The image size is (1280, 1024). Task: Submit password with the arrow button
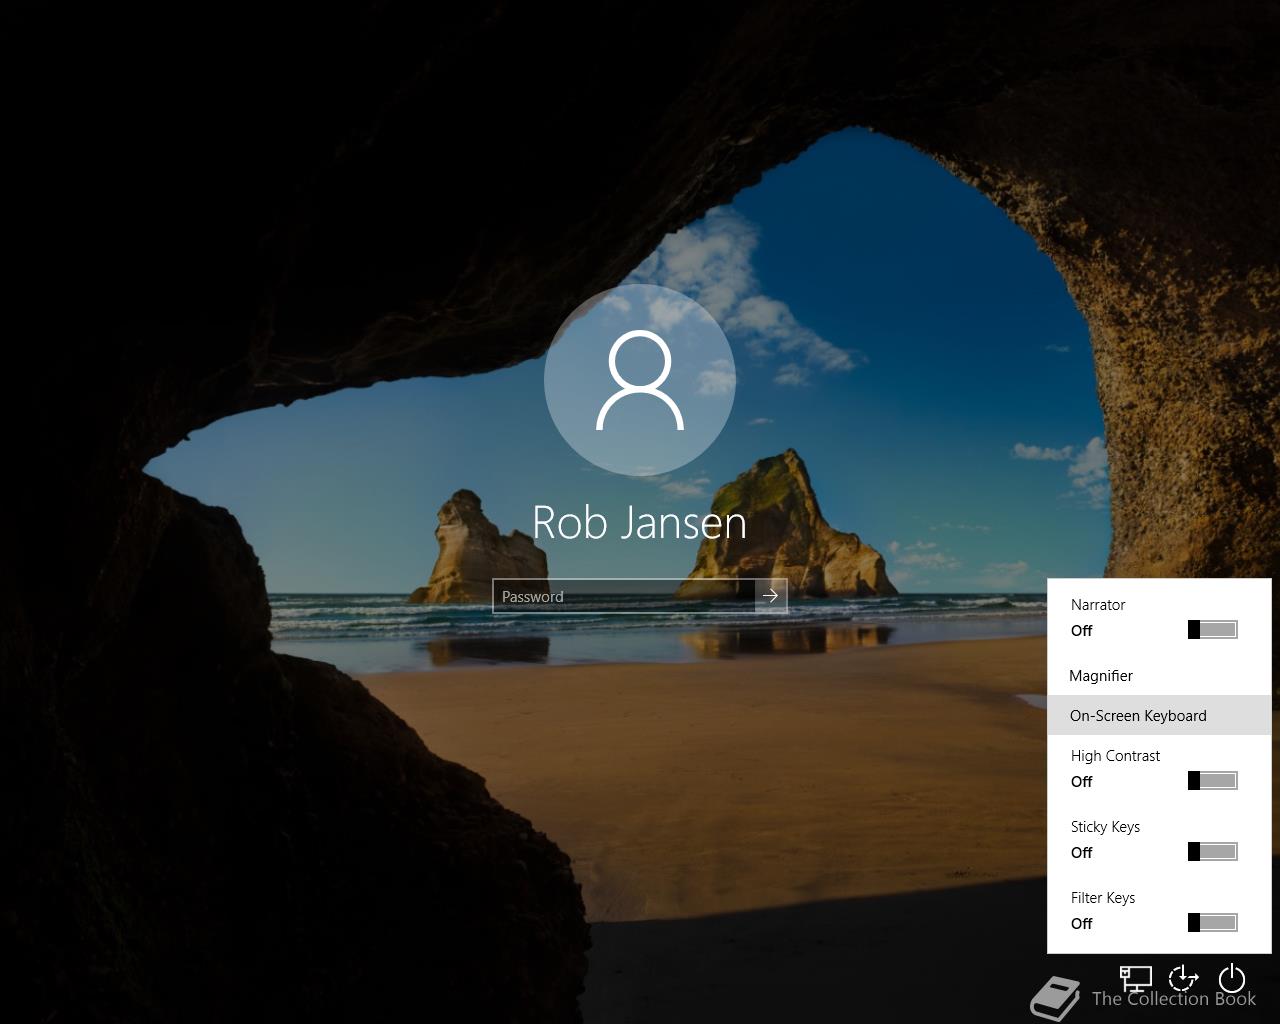(770, 596)
